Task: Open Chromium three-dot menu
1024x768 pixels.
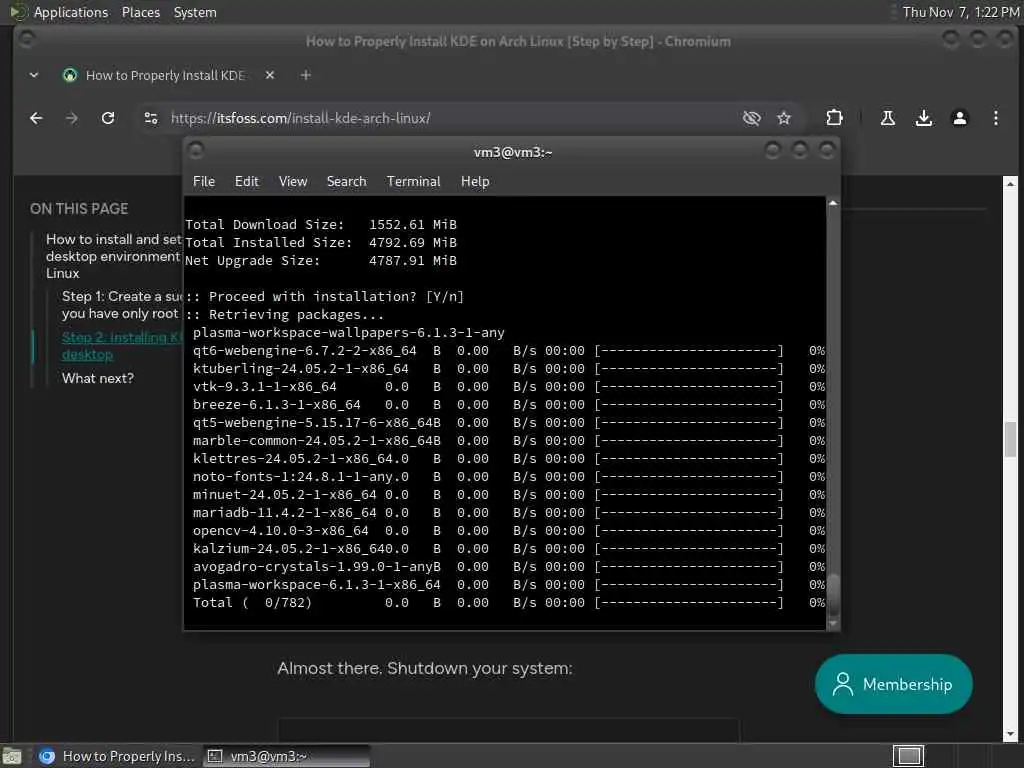Action: pos(995,118)
